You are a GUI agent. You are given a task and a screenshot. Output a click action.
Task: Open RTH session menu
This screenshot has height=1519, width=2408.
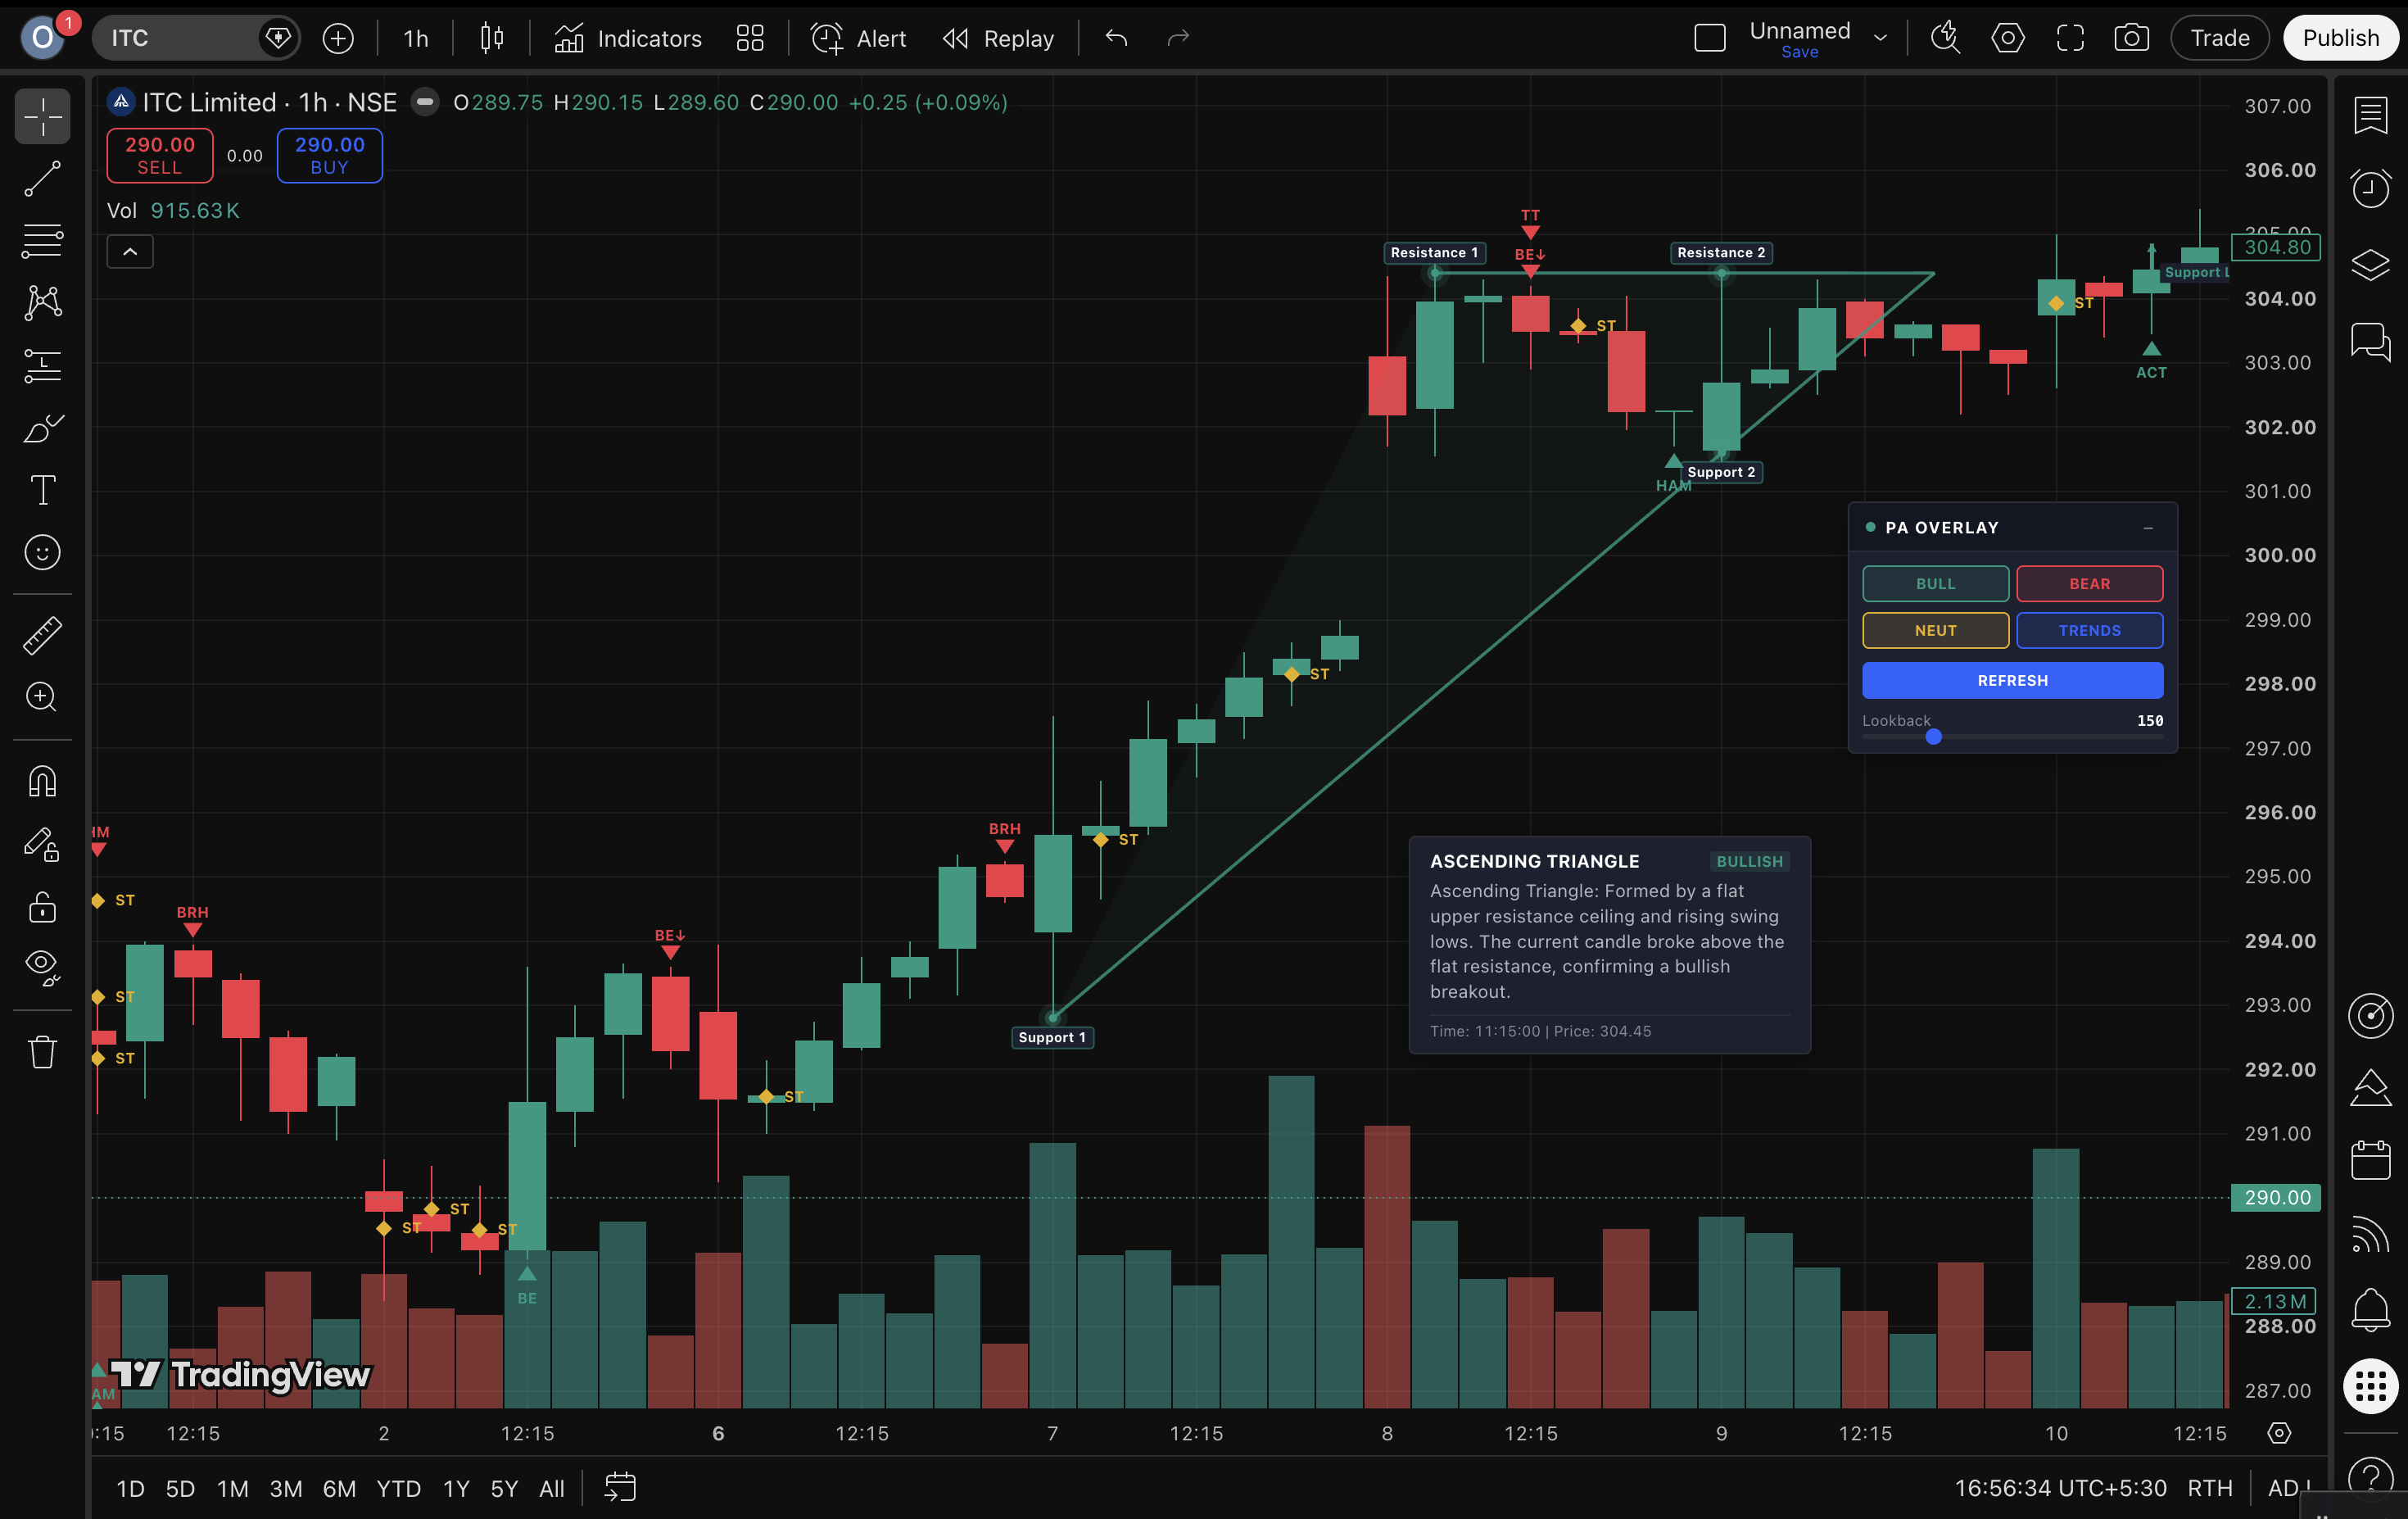[2209, 1489]
